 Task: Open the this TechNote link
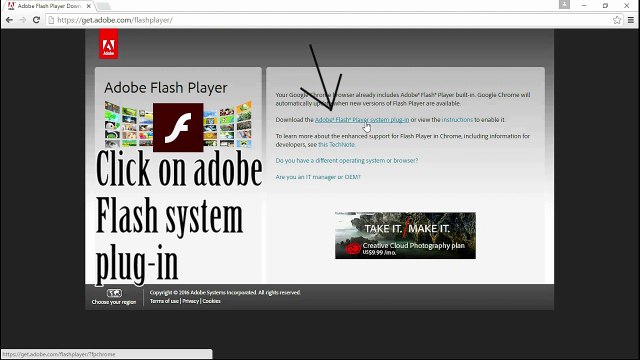point(337,144)
